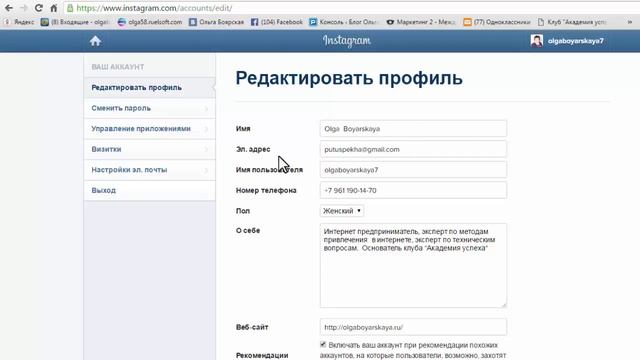Open the Консоль blog bookmark
The height and width of the screenshot is (360, 640).
pyautogui.click(x=344, y=22)
